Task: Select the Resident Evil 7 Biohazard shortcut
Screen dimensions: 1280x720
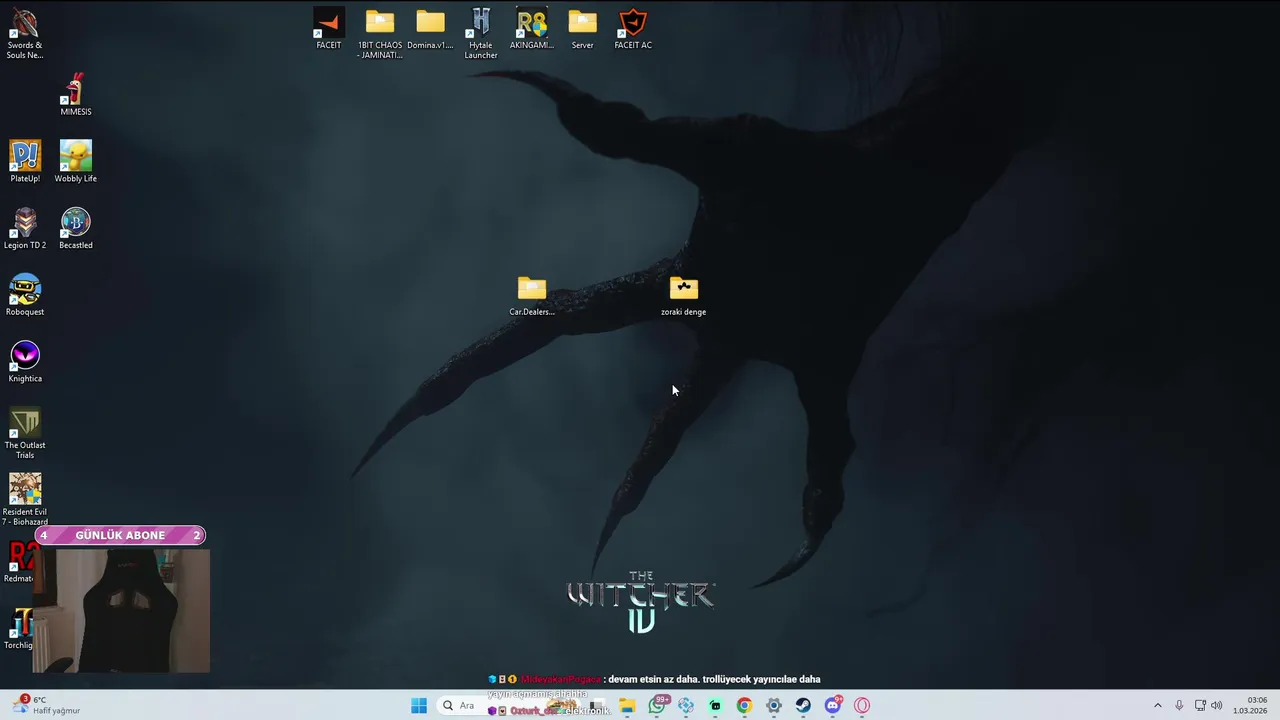Action: pos(25,500)
